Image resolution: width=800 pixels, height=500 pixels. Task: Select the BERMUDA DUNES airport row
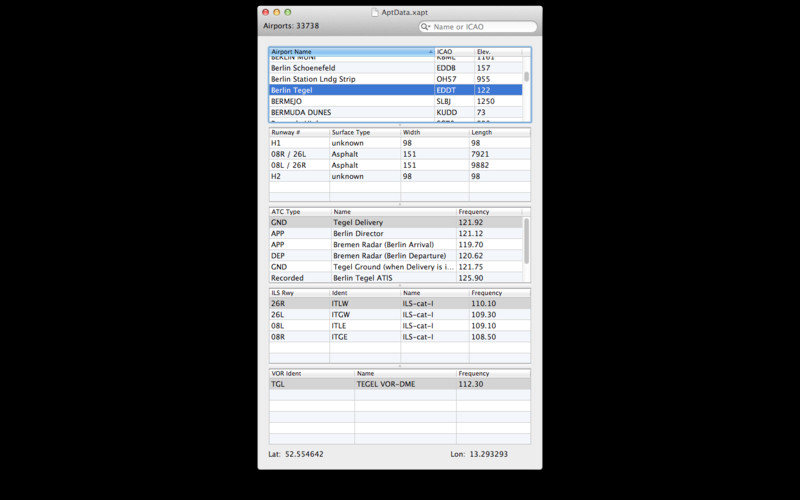[395, 112]
